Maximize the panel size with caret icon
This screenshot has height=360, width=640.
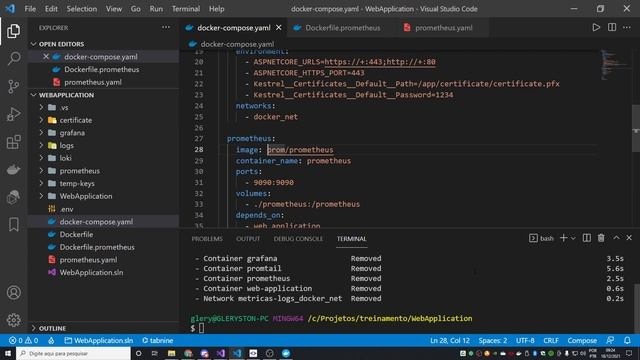pyautogui.click(x=616, y=238)
